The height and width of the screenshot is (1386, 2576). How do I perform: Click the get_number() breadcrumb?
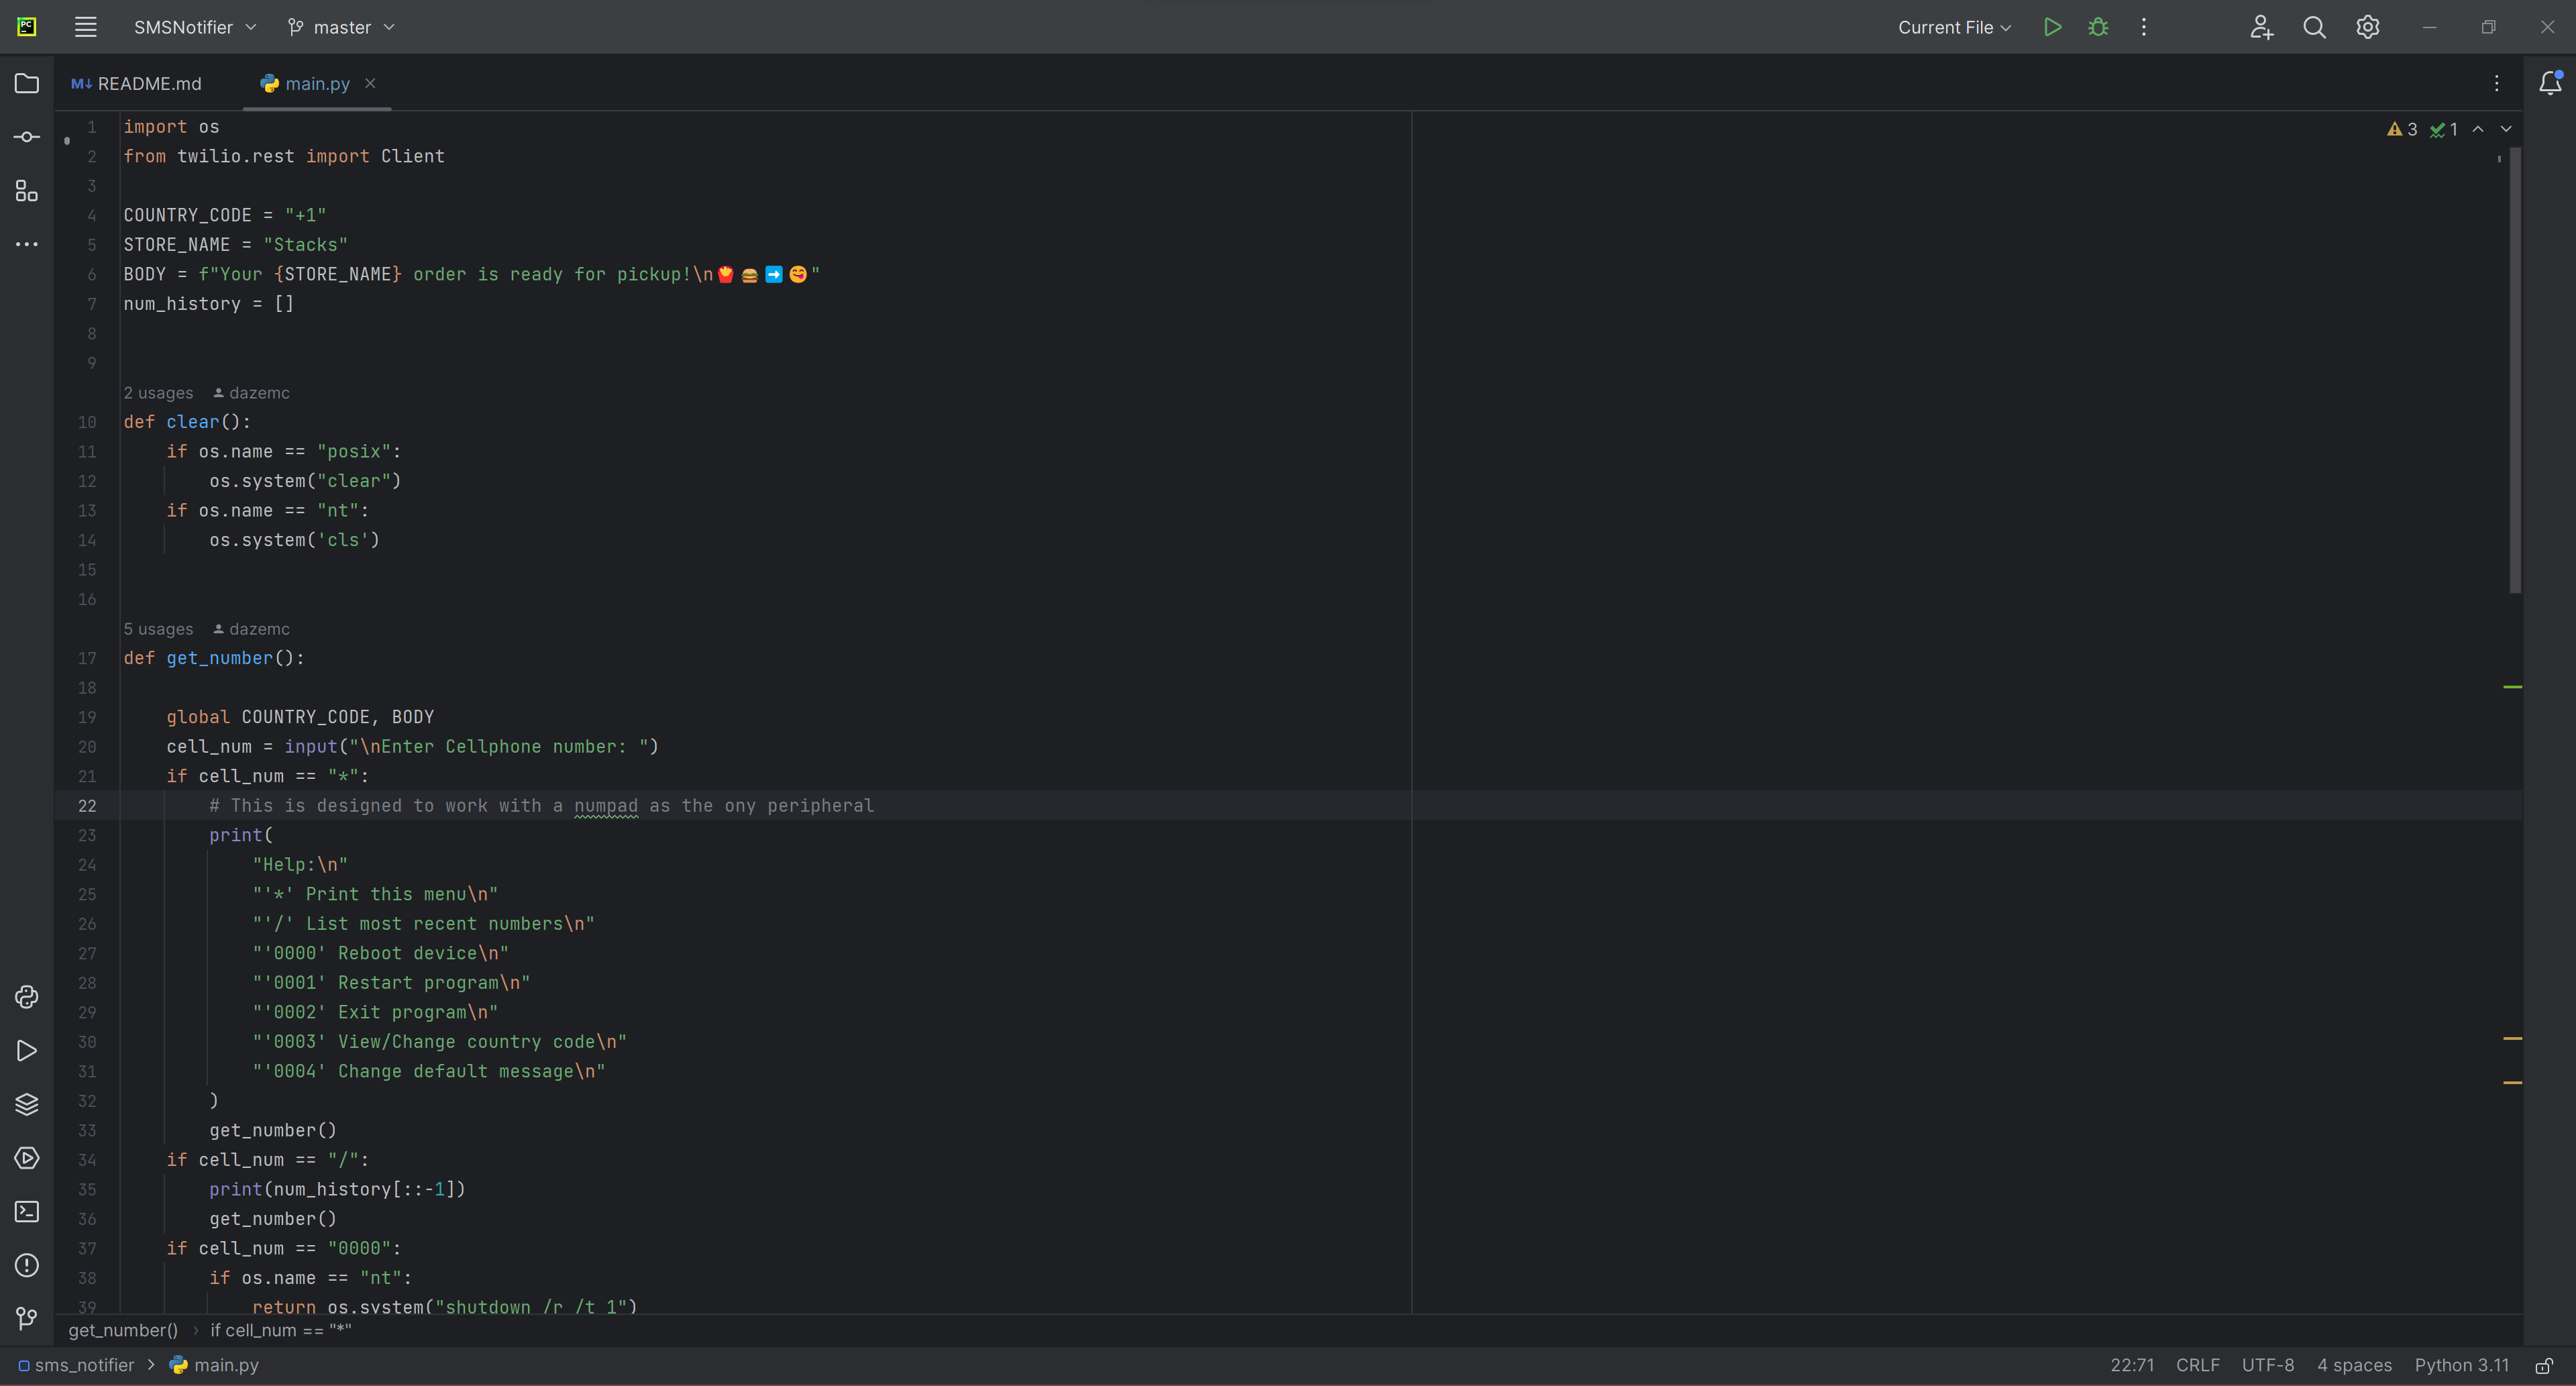pyautogui.click(x=123, y=1330)
